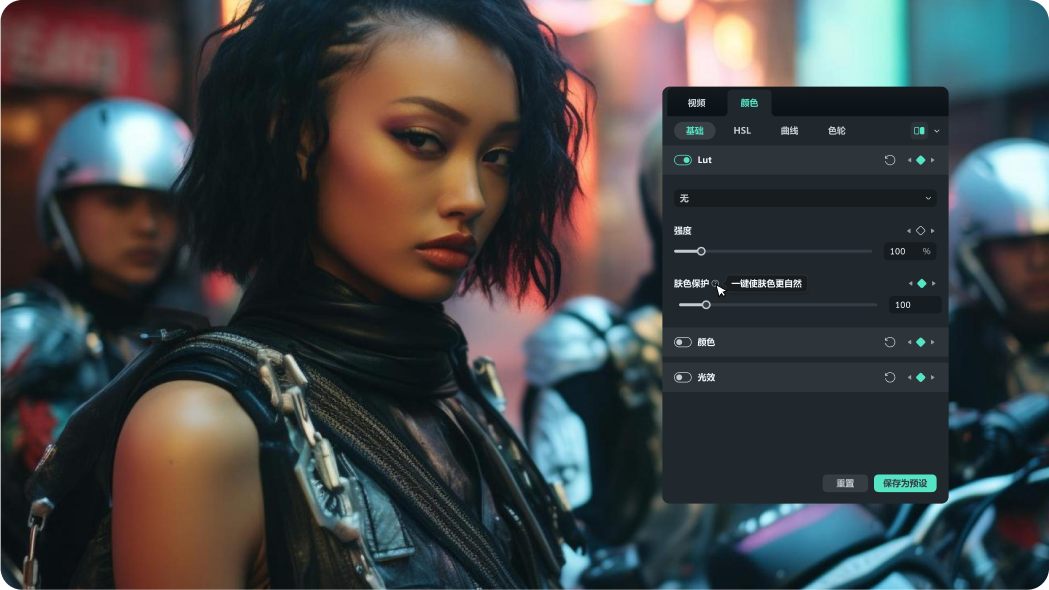This screenshot has height=590, width=1049.
Task: Switch to the 曲线 sub-tab
Action: coord(789,130)
